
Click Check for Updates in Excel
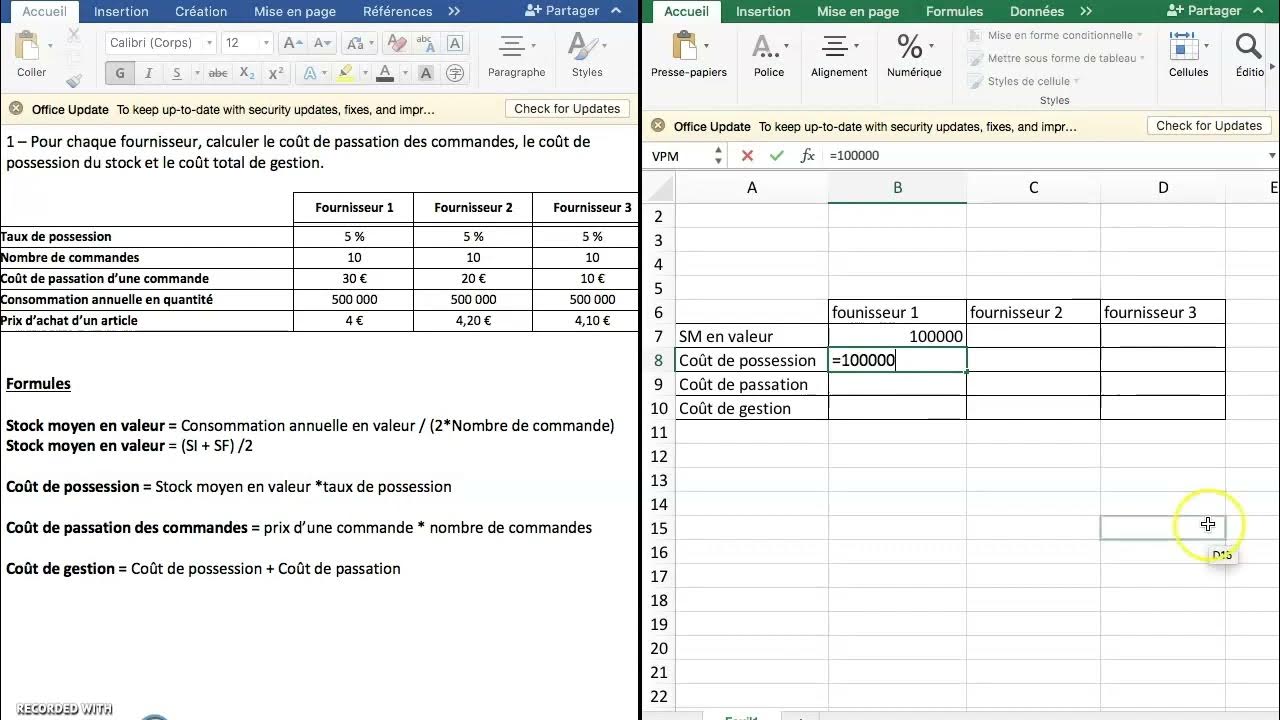[x=1209, y=125]
